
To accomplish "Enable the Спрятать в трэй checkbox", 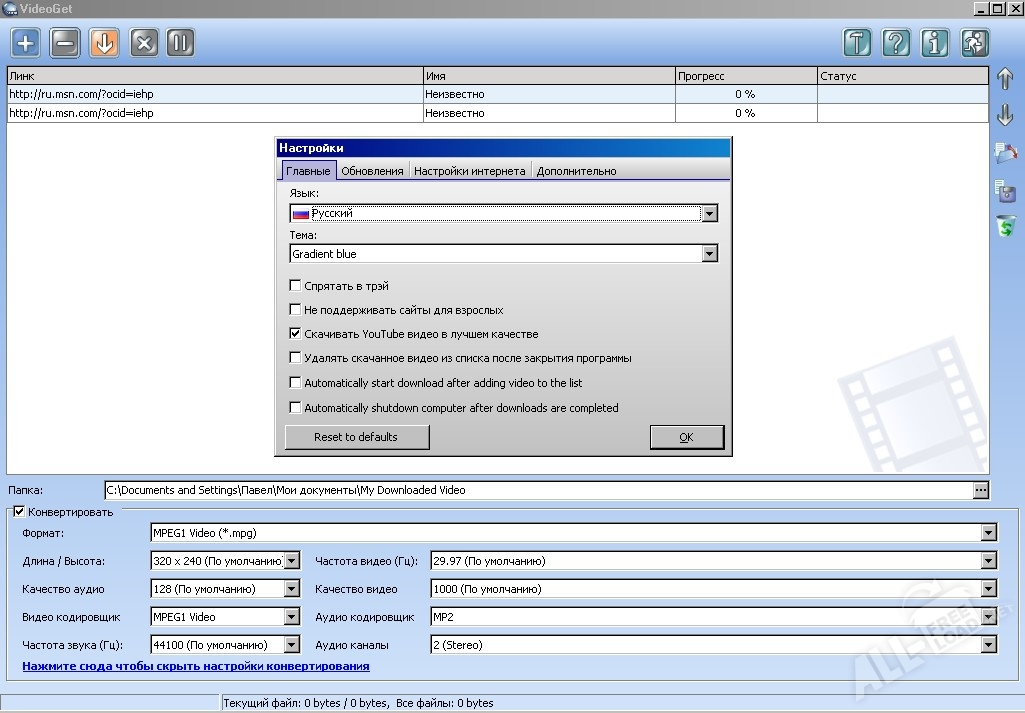I will coord(295,286).
